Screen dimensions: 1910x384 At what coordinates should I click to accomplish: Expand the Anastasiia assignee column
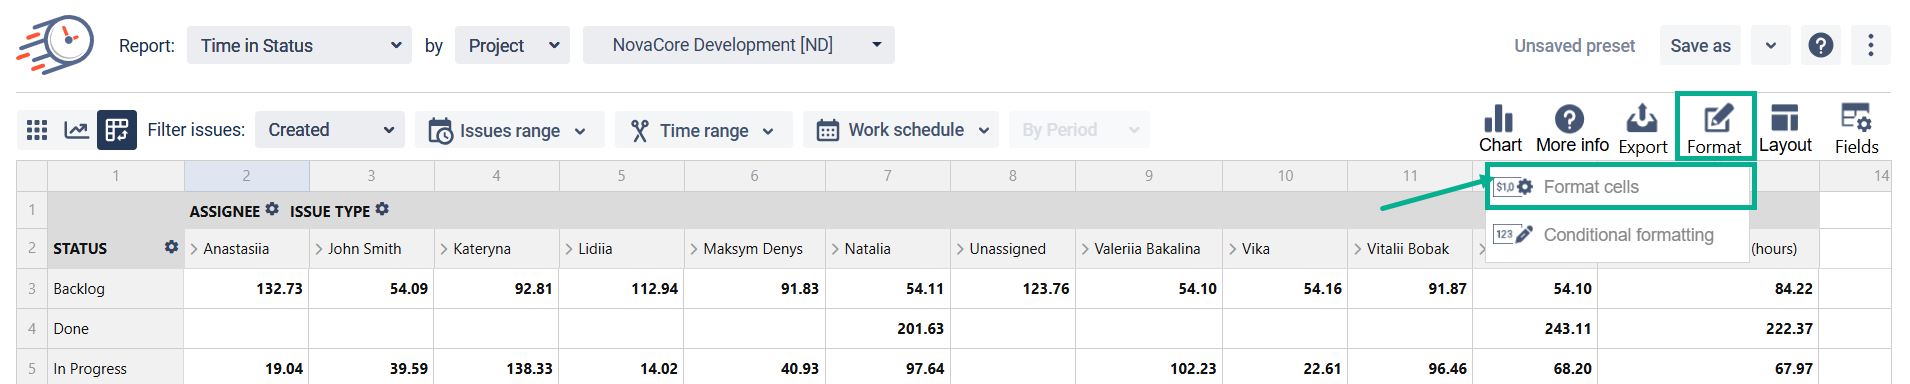point(194,249)
